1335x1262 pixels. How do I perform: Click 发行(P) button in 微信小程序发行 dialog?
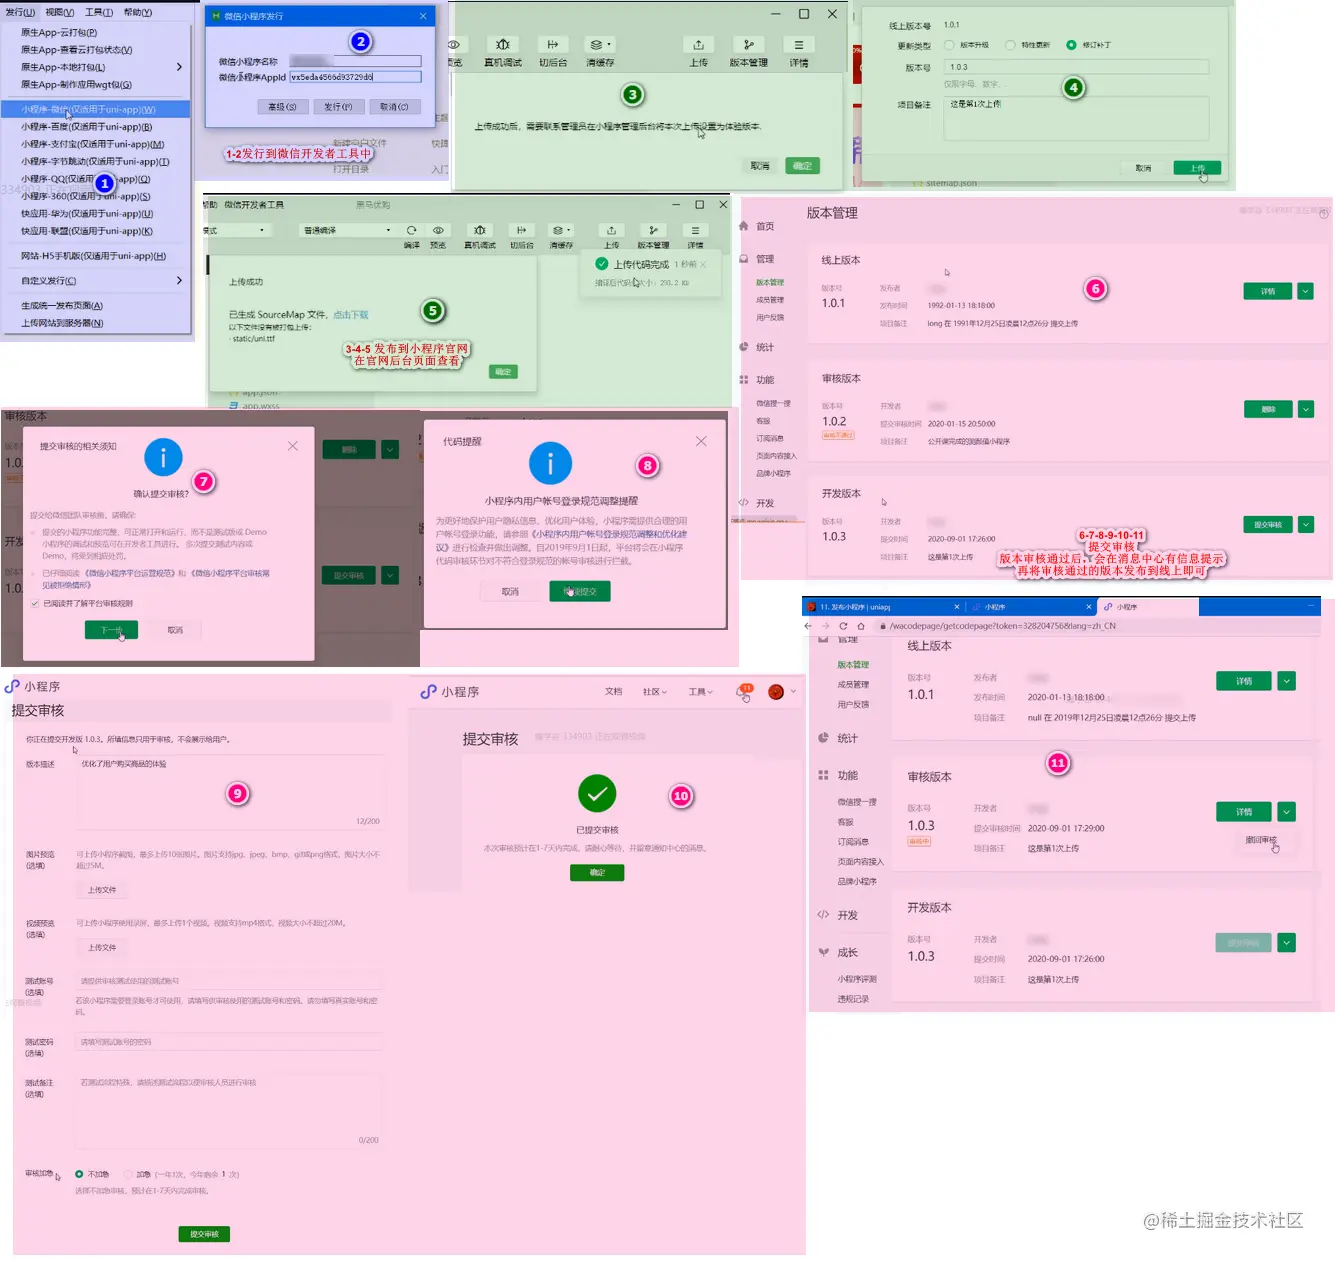(x=338, y=107)
